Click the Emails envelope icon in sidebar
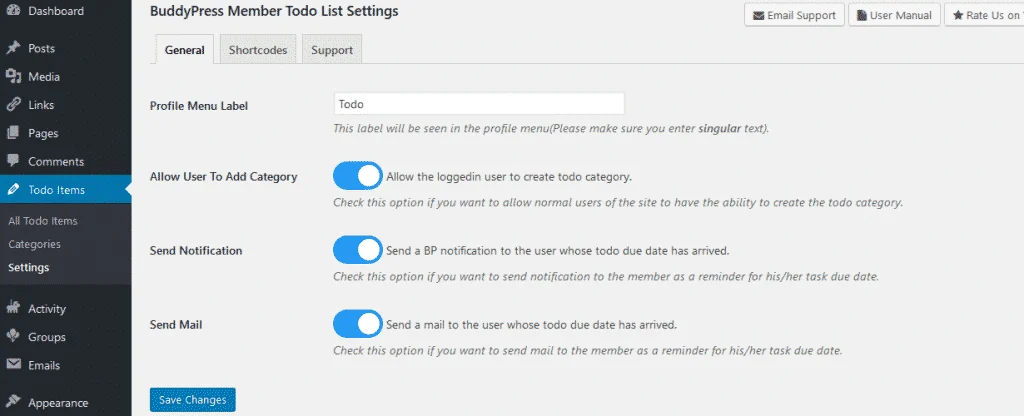Screen dimensions: 1024x416 [x=13, y=365]
